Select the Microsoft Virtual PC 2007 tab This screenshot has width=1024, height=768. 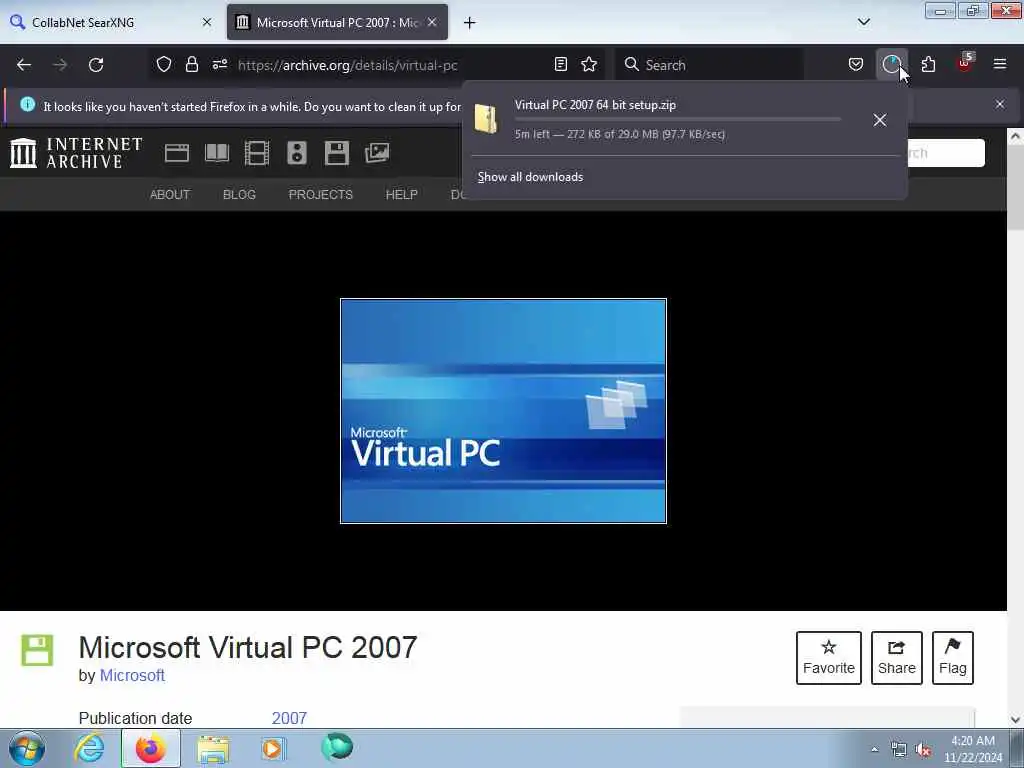pos(337,22)
